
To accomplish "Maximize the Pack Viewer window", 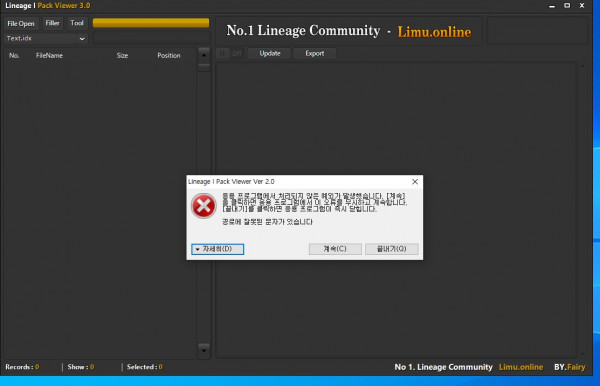I will click(567, 6).
